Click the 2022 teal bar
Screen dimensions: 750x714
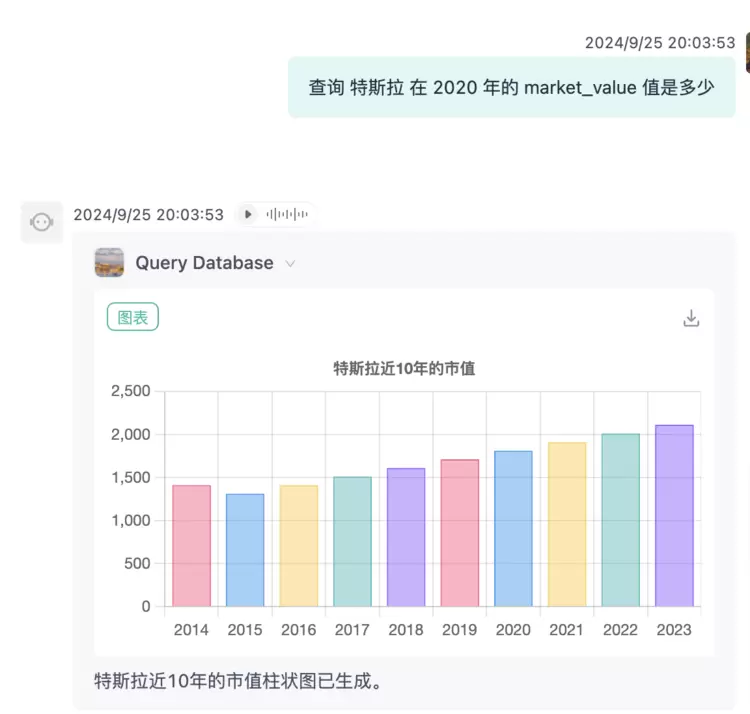[x=620, y=520]
